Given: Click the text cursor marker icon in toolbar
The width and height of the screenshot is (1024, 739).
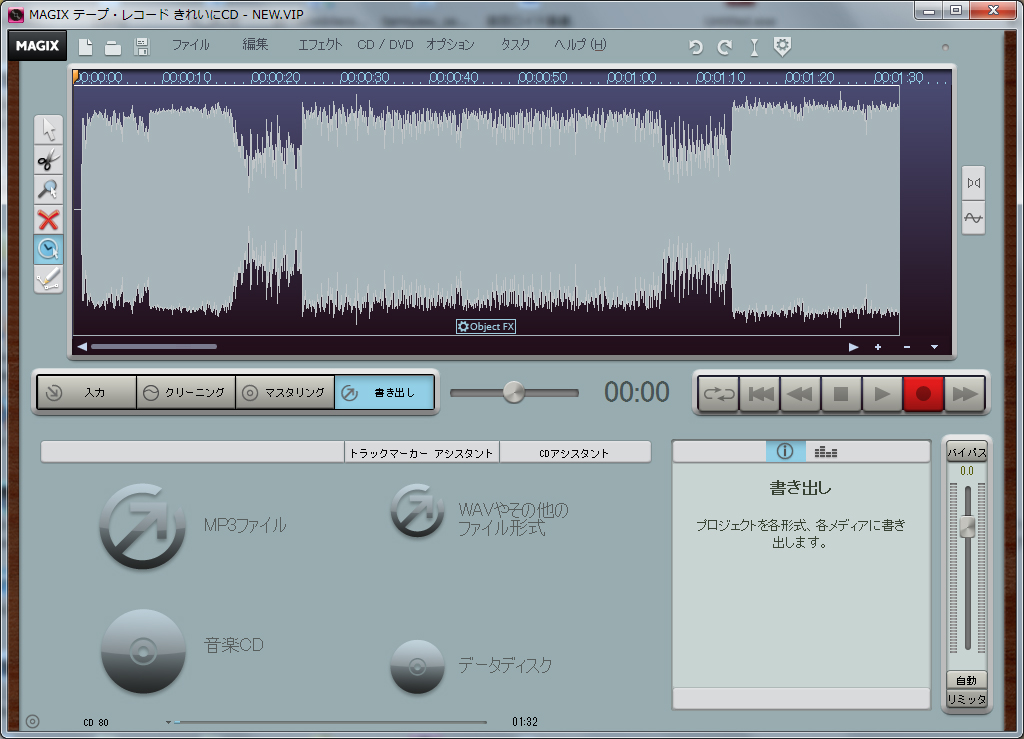Looking at the screenshot, I should (754, 47).
